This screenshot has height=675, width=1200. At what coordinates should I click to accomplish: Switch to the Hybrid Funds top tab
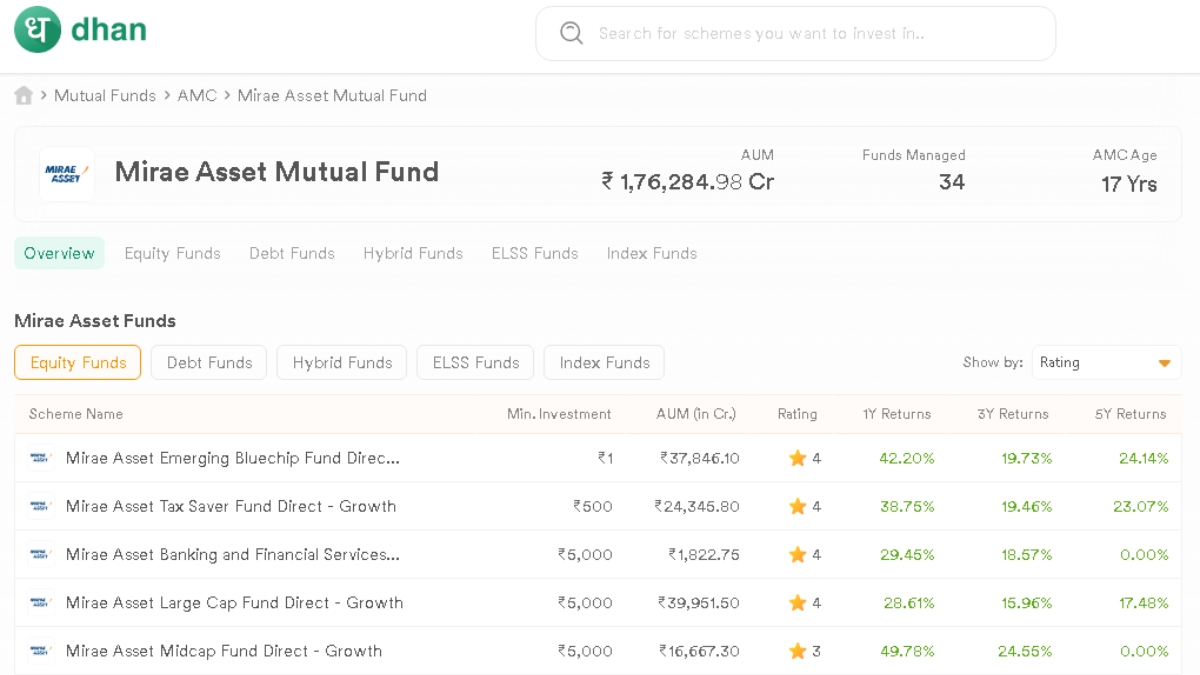pos(413,254)
